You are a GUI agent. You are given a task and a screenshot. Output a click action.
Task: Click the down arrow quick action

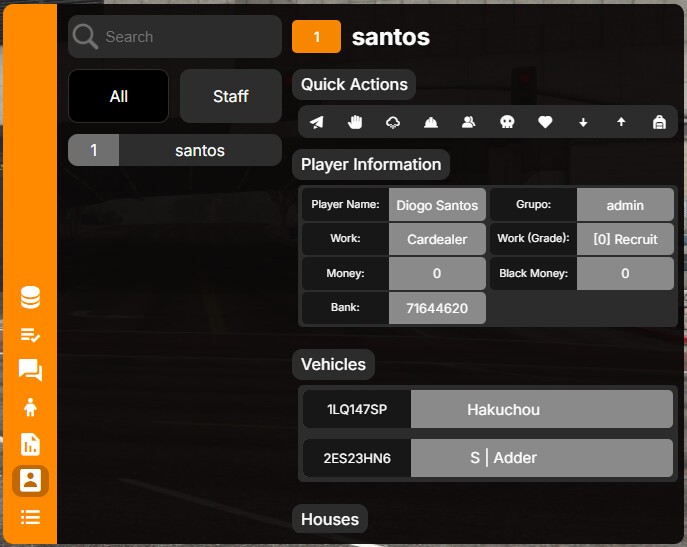click(x=583, y=122)
